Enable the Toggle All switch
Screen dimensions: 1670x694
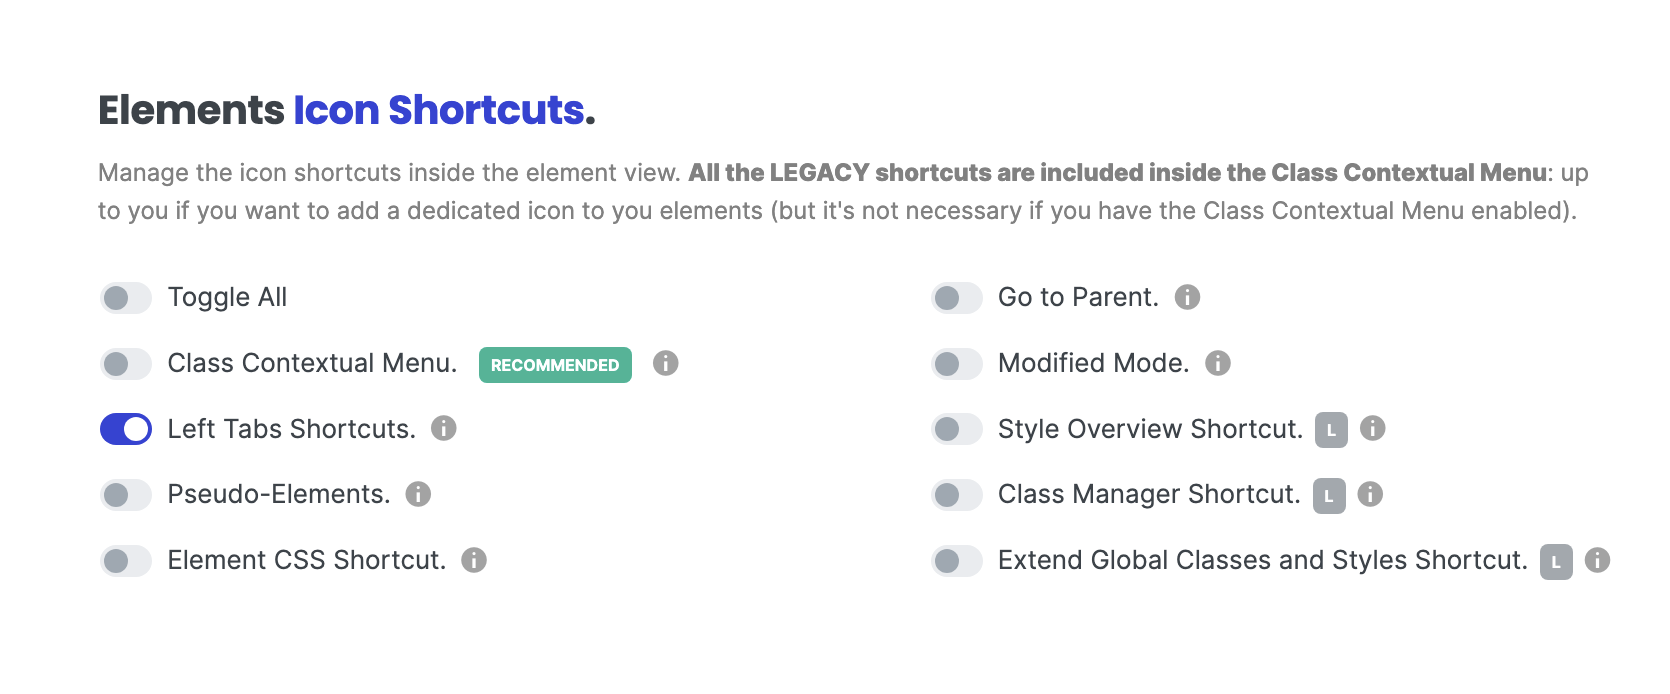126,298
